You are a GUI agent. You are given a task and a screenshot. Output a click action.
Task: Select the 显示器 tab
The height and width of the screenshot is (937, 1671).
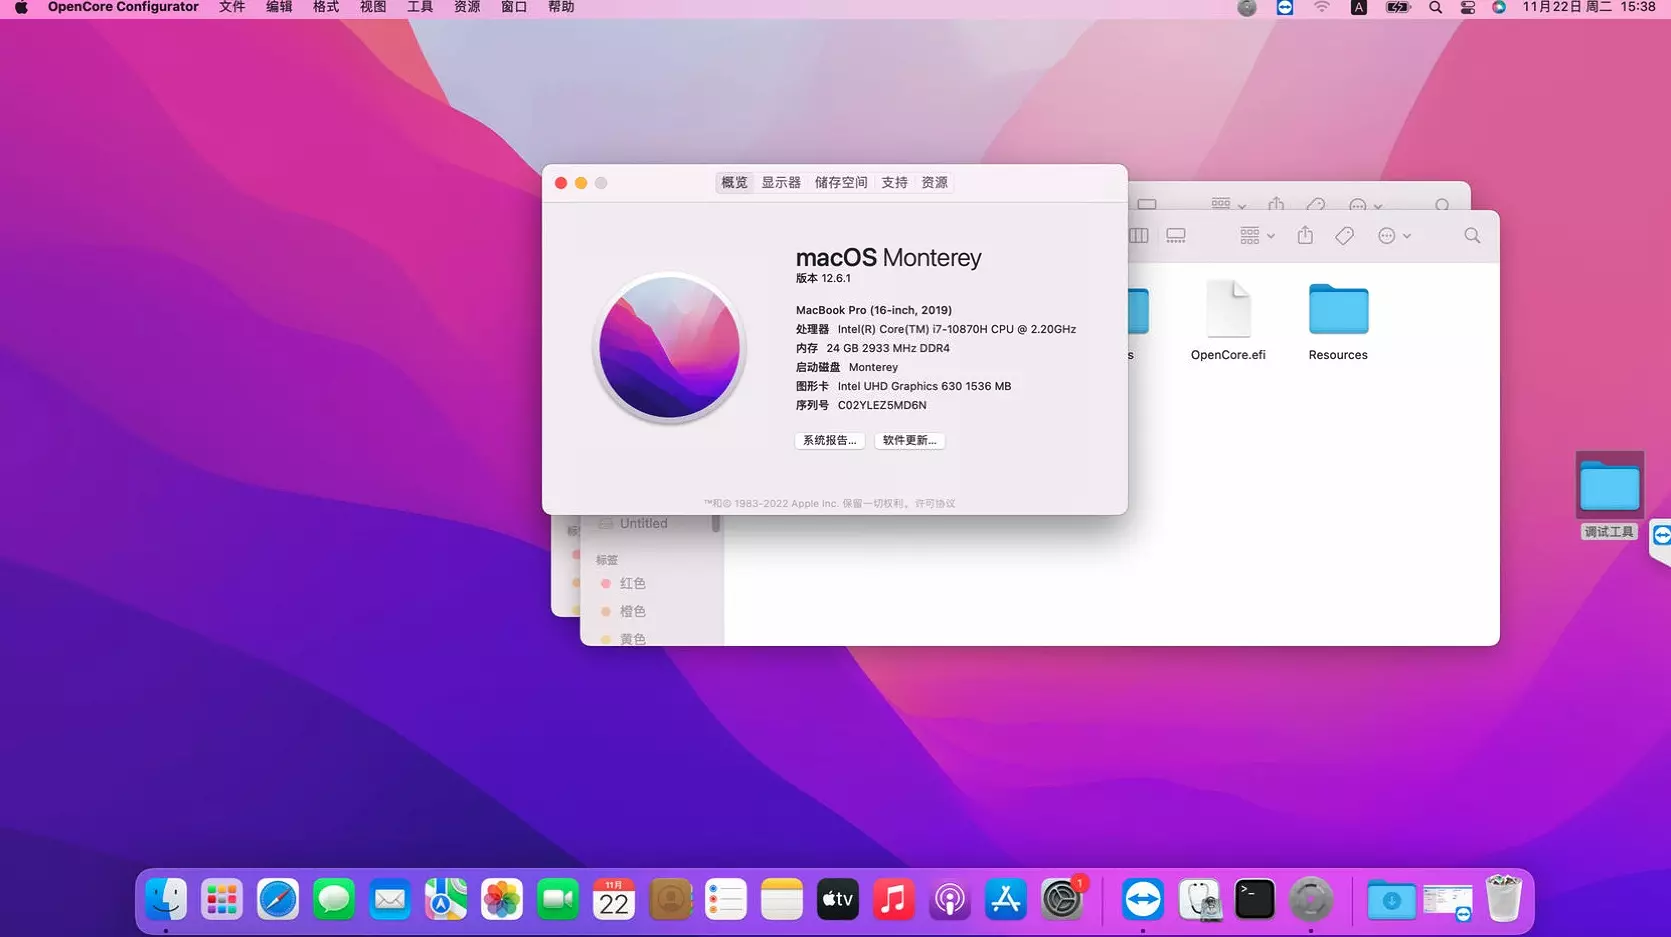click(781, 183)
